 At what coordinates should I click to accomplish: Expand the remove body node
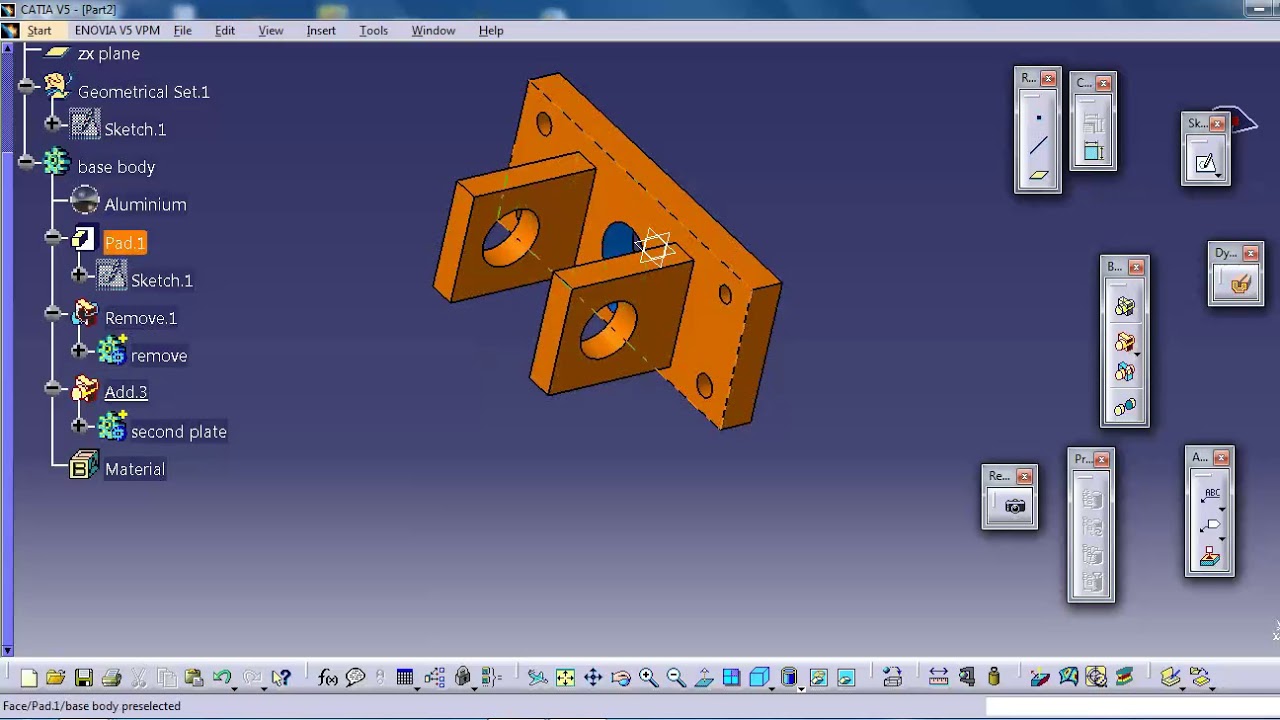79,351
